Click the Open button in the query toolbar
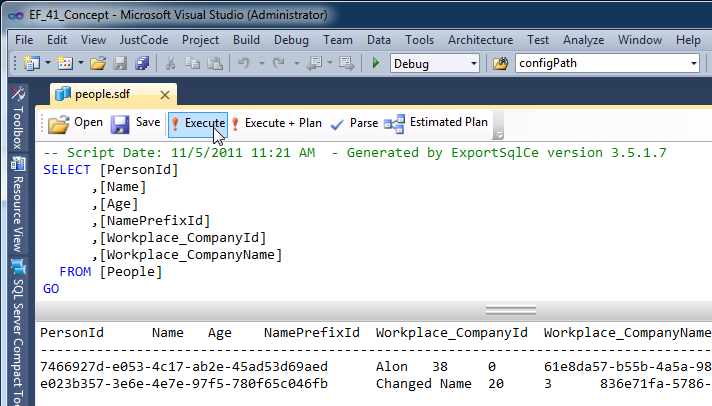Screen dimensions: 712x406 click(75, 123)
